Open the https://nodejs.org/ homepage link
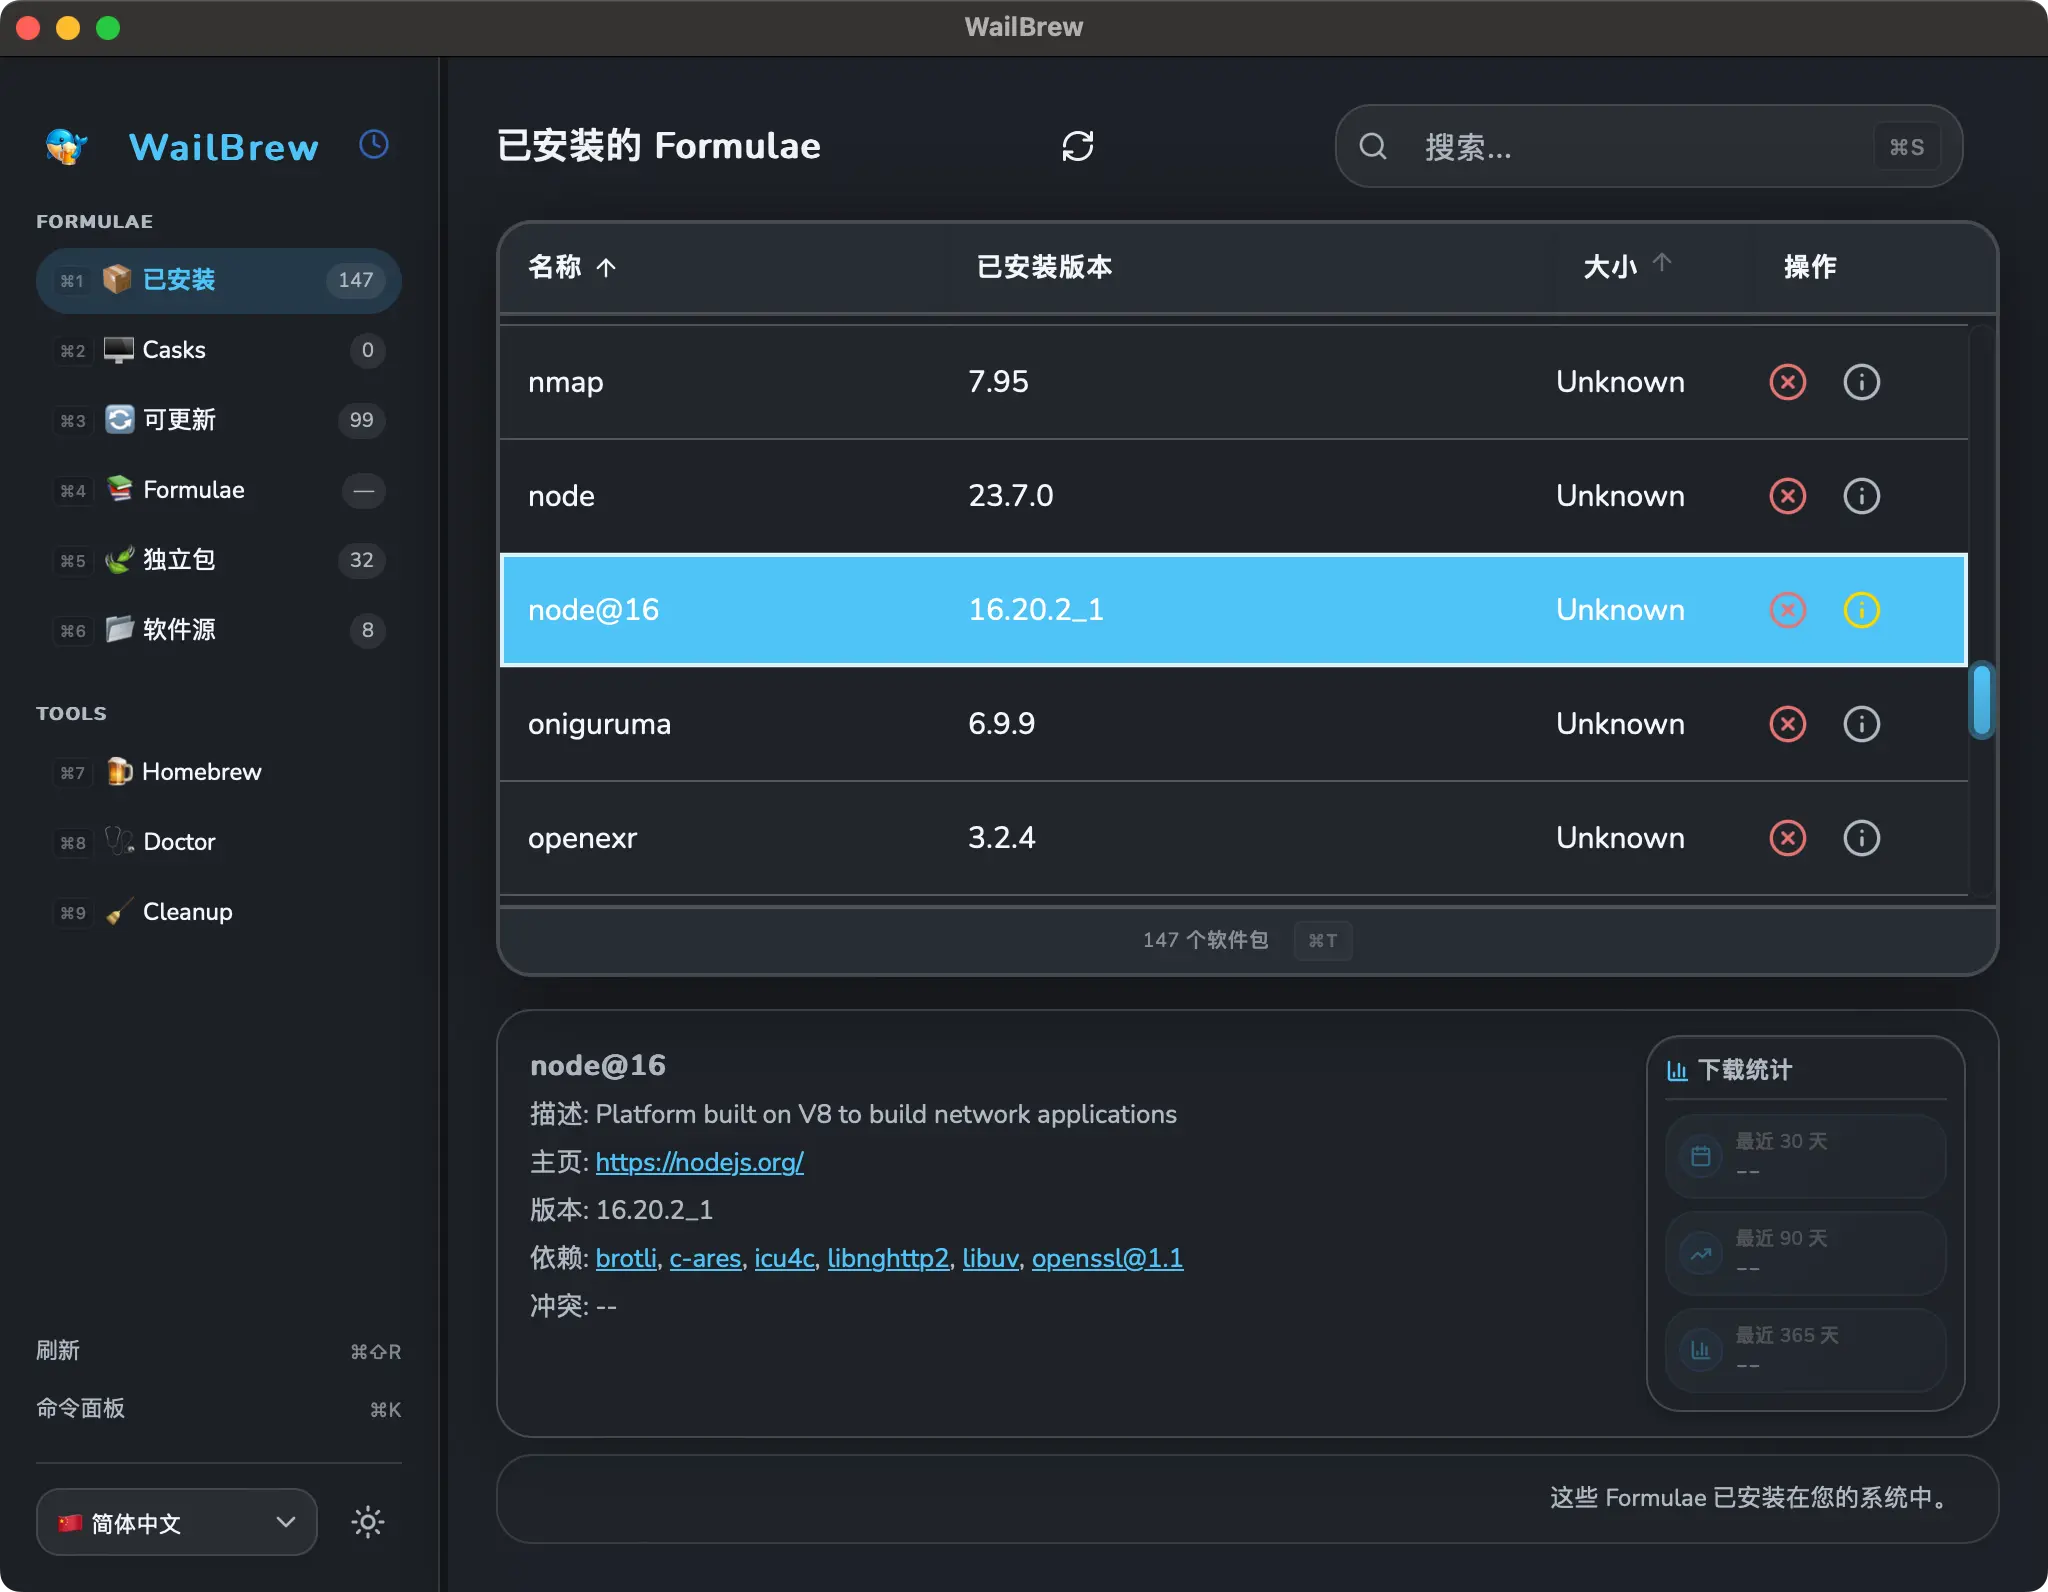The image size is (2048, 1592). point(699,1162)
